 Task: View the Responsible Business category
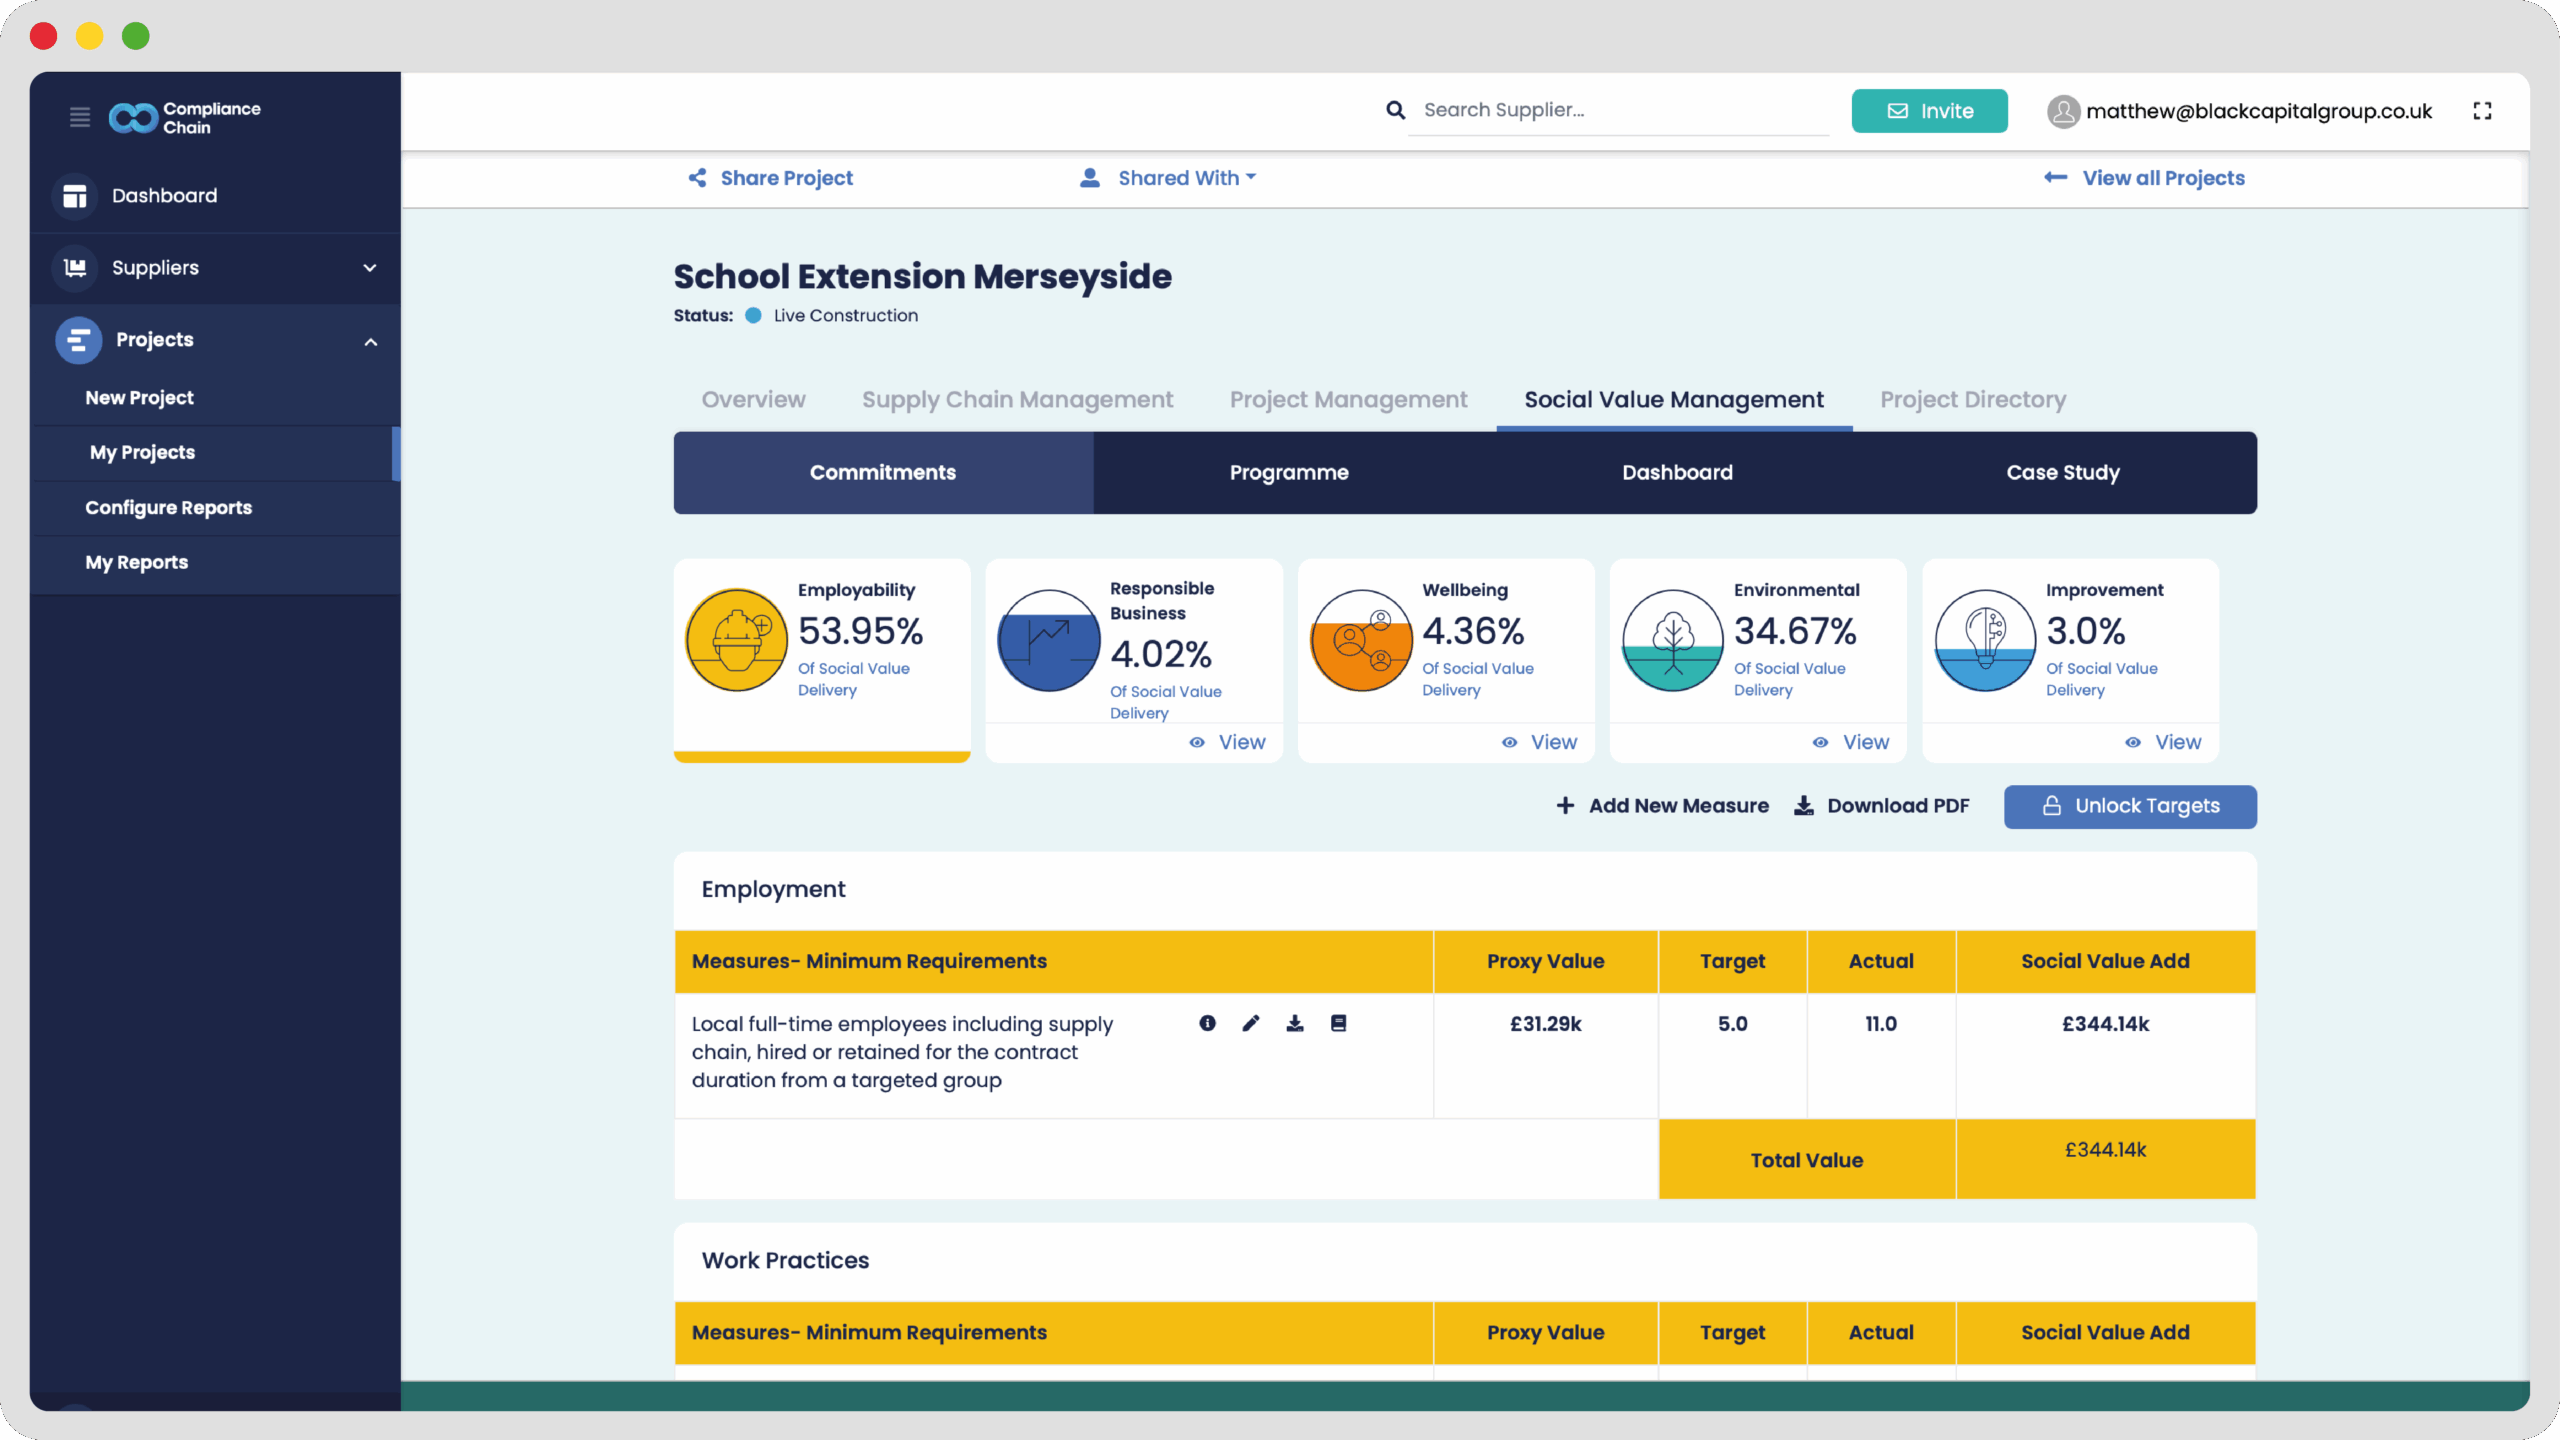(1229, 742)
